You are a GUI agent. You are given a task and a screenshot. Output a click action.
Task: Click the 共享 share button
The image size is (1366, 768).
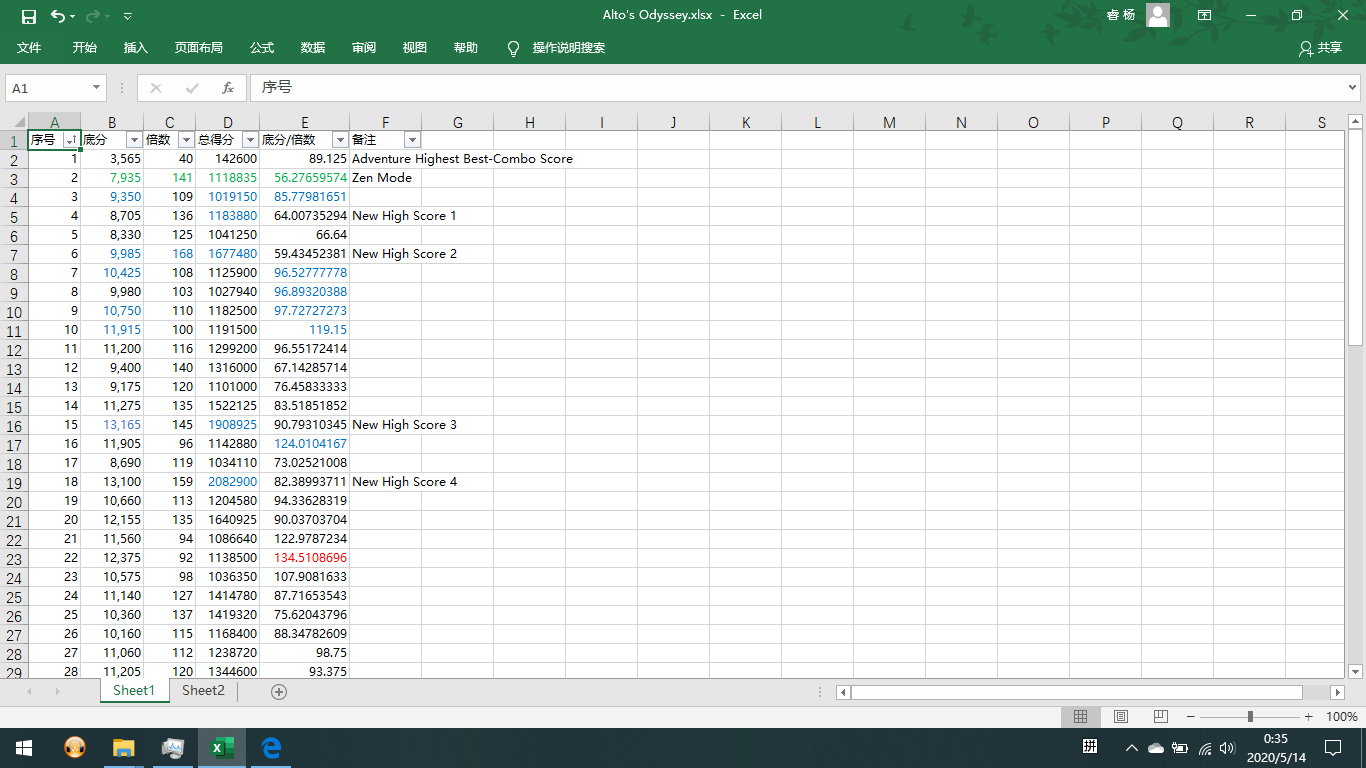(x=1320, y=48)
